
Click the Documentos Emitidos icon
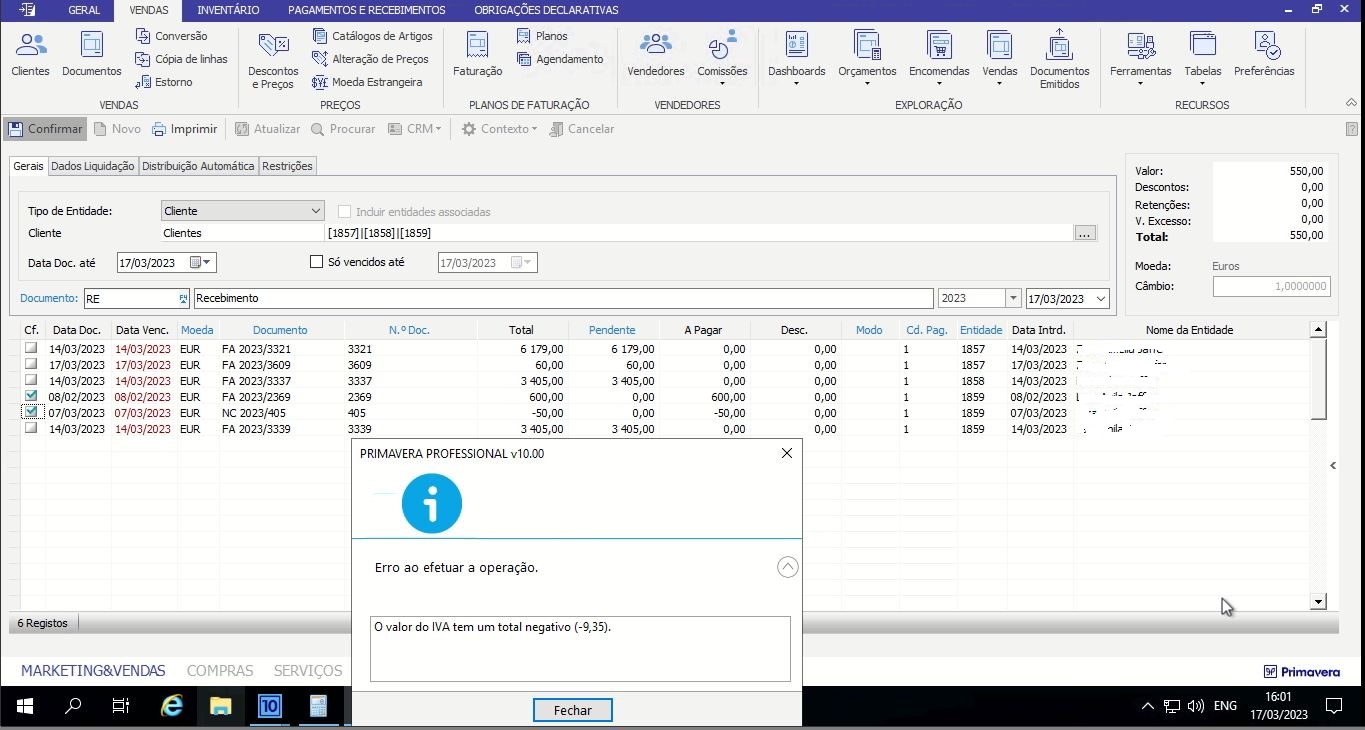1059,59
